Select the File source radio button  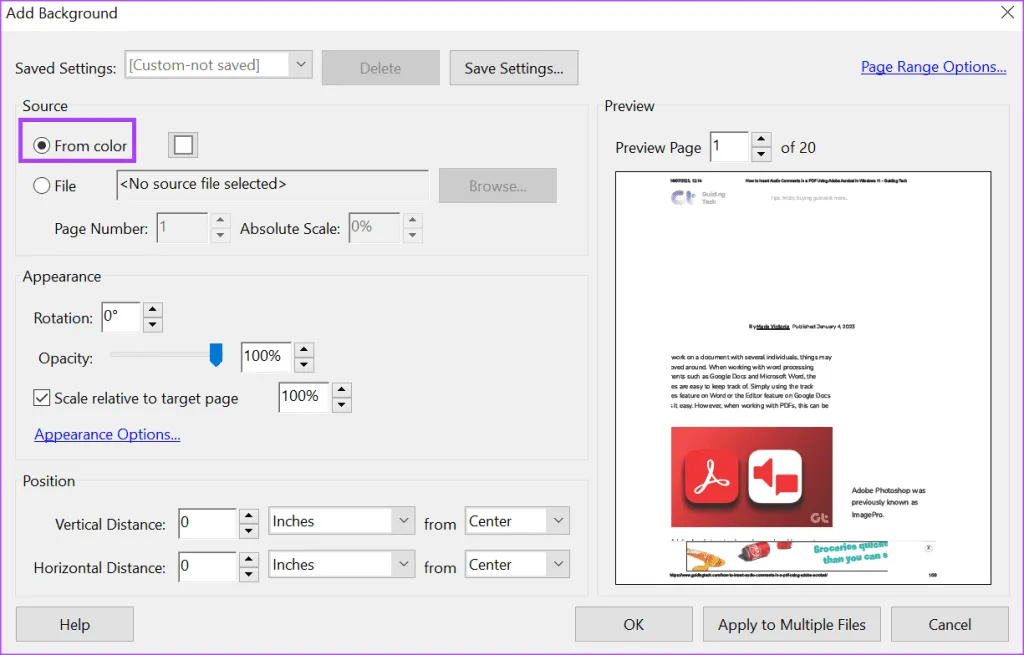pos(42,185)
